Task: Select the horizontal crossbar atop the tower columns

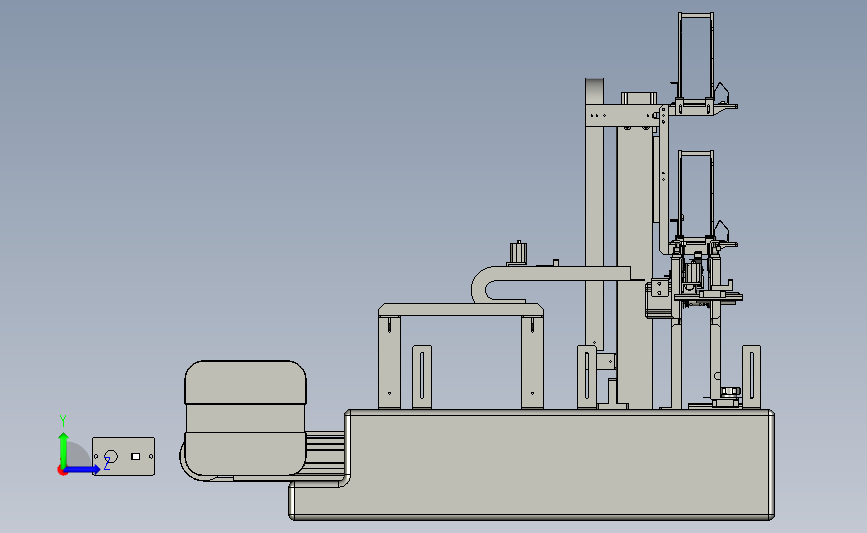Action: click(622, 115)
